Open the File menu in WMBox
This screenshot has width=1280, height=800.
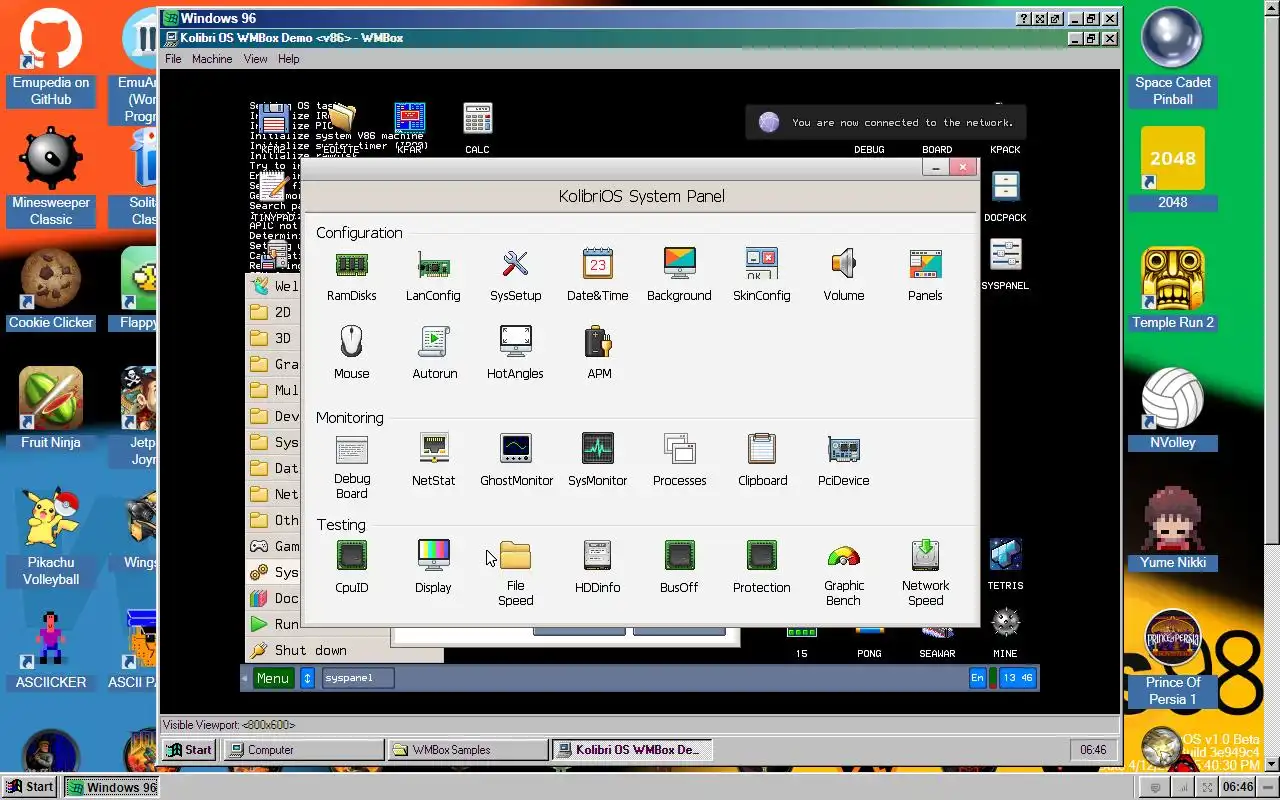pos(173,59)
